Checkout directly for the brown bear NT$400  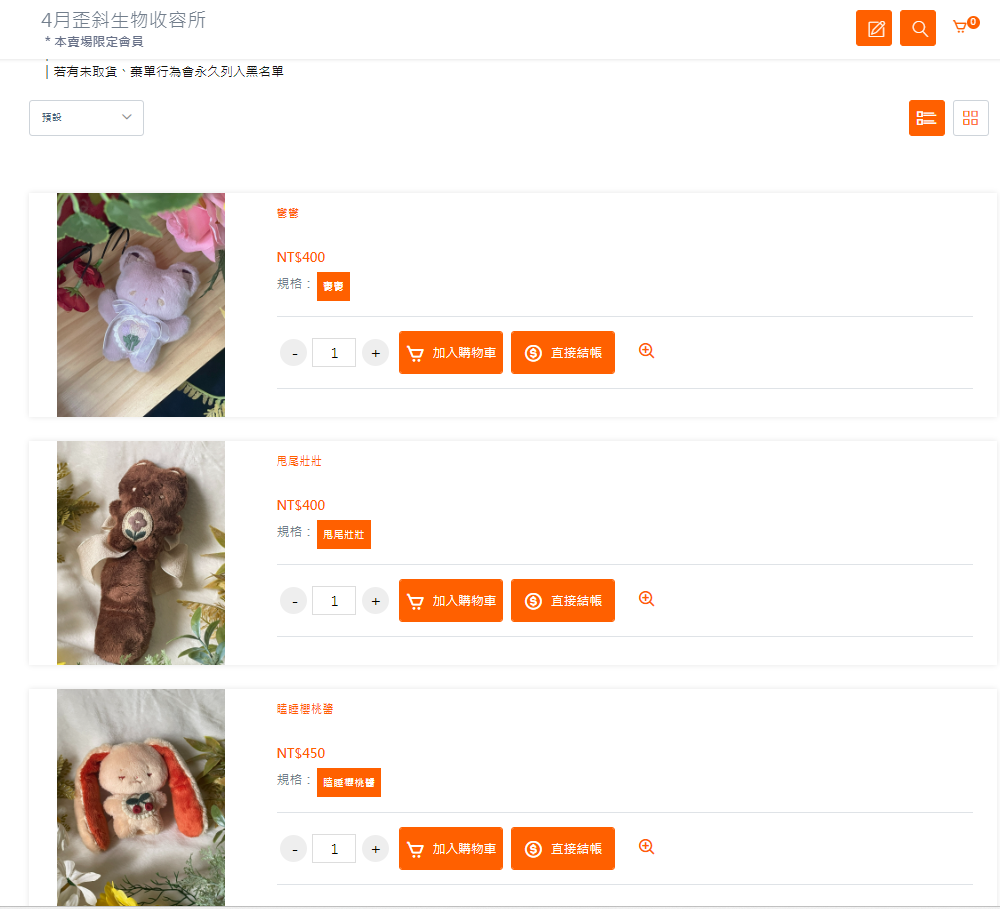click(x=562, y=601)
